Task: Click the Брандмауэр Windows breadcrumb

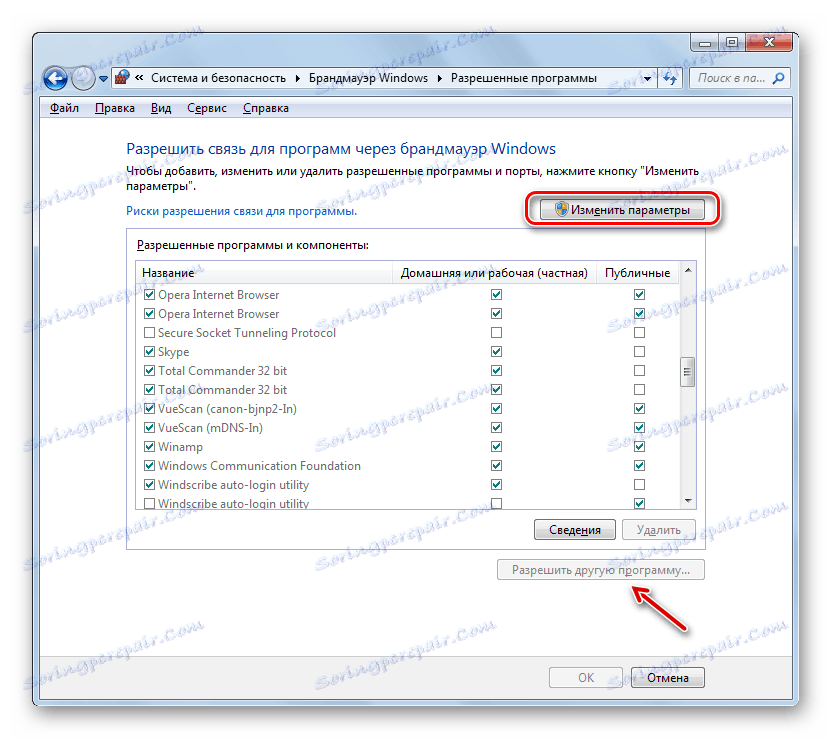Action: point(368,78)
